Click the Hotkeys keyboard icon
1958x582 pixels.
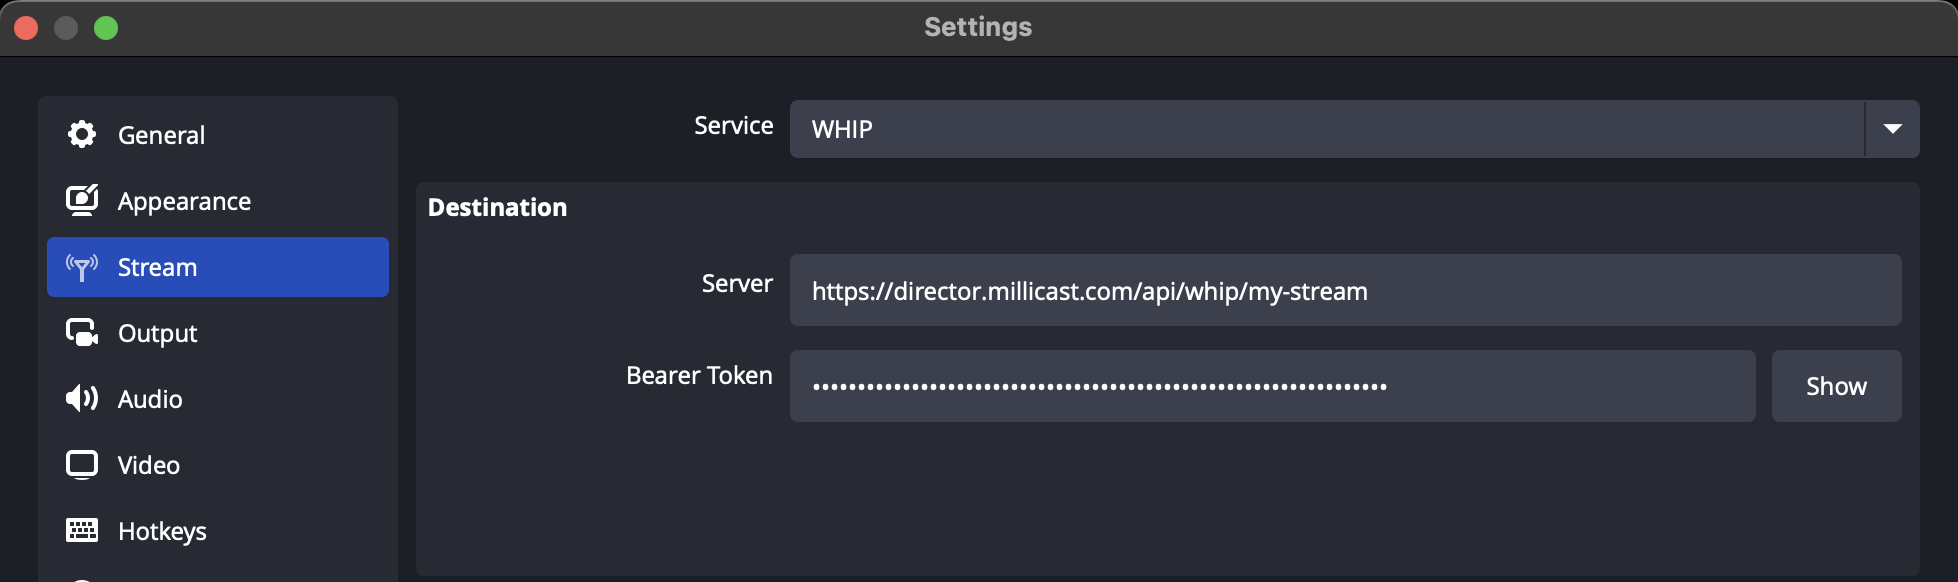(82, 530)
